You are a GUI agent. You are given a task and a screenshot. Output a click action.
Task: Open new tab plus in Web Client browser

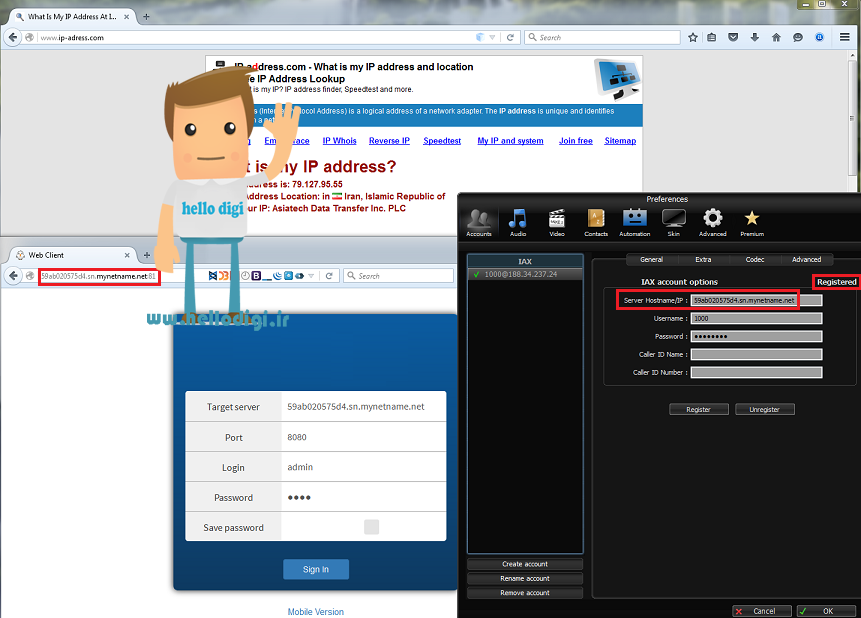click(x=147, y=255)
